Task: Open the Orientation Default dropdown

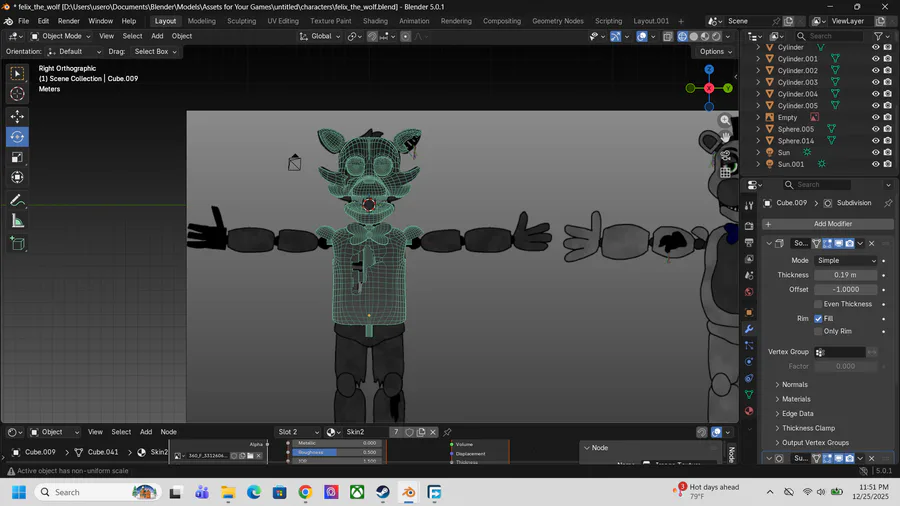Action: click(x=74, y=52)
